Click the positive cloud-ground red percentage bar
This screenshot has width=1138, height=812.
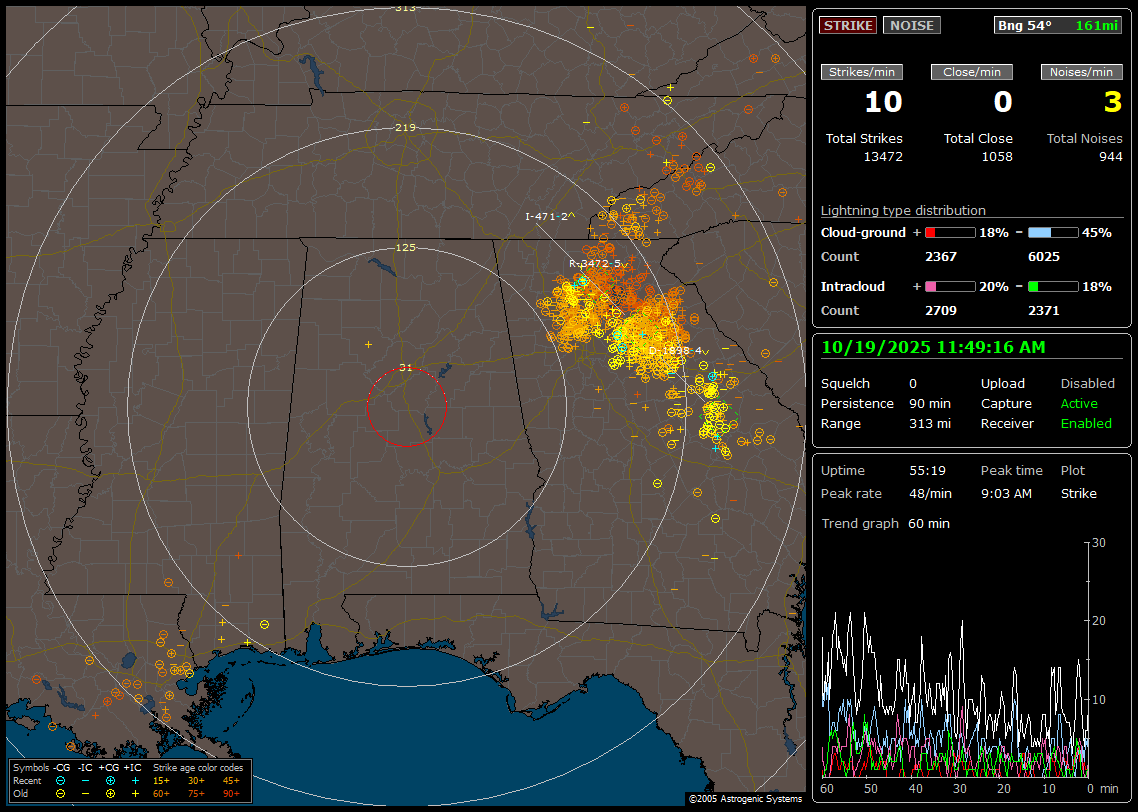(949, 232)
